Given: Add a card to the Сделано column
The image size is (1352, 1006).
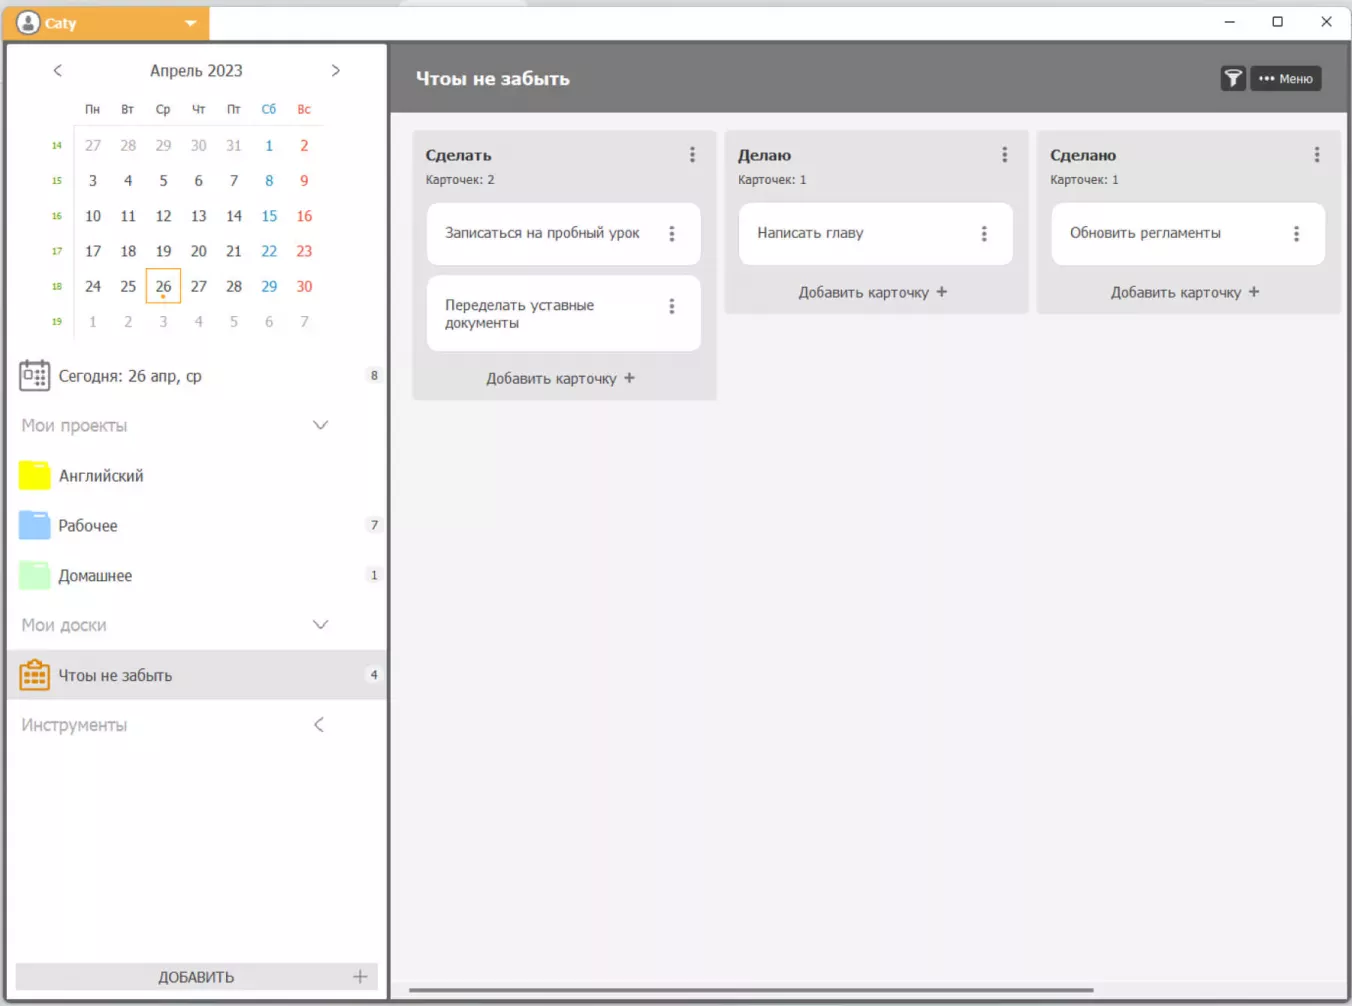Looking at the screenshot, I should tap(1185, 292).
